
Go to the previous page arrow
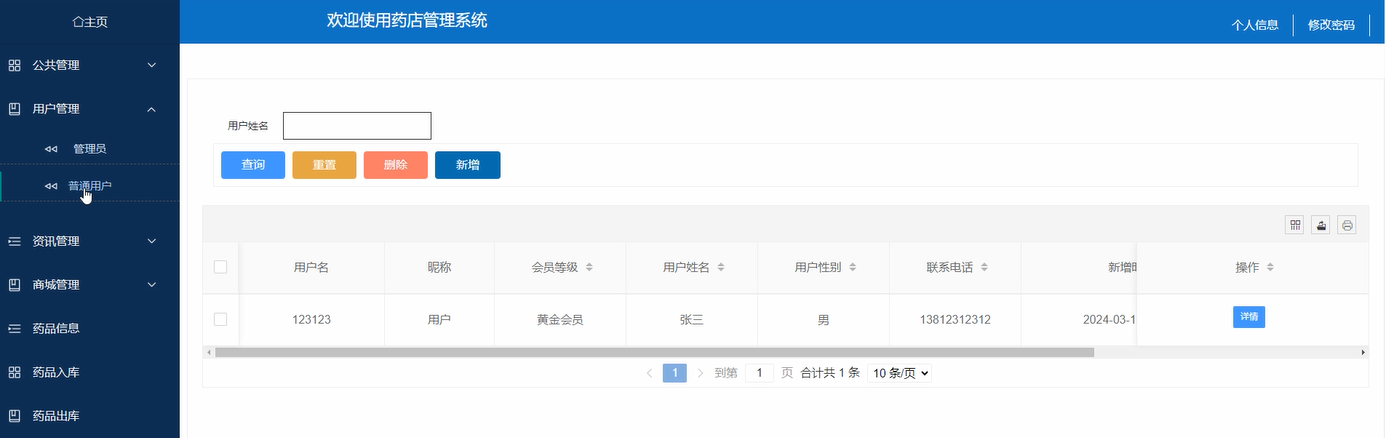(649, 373)
